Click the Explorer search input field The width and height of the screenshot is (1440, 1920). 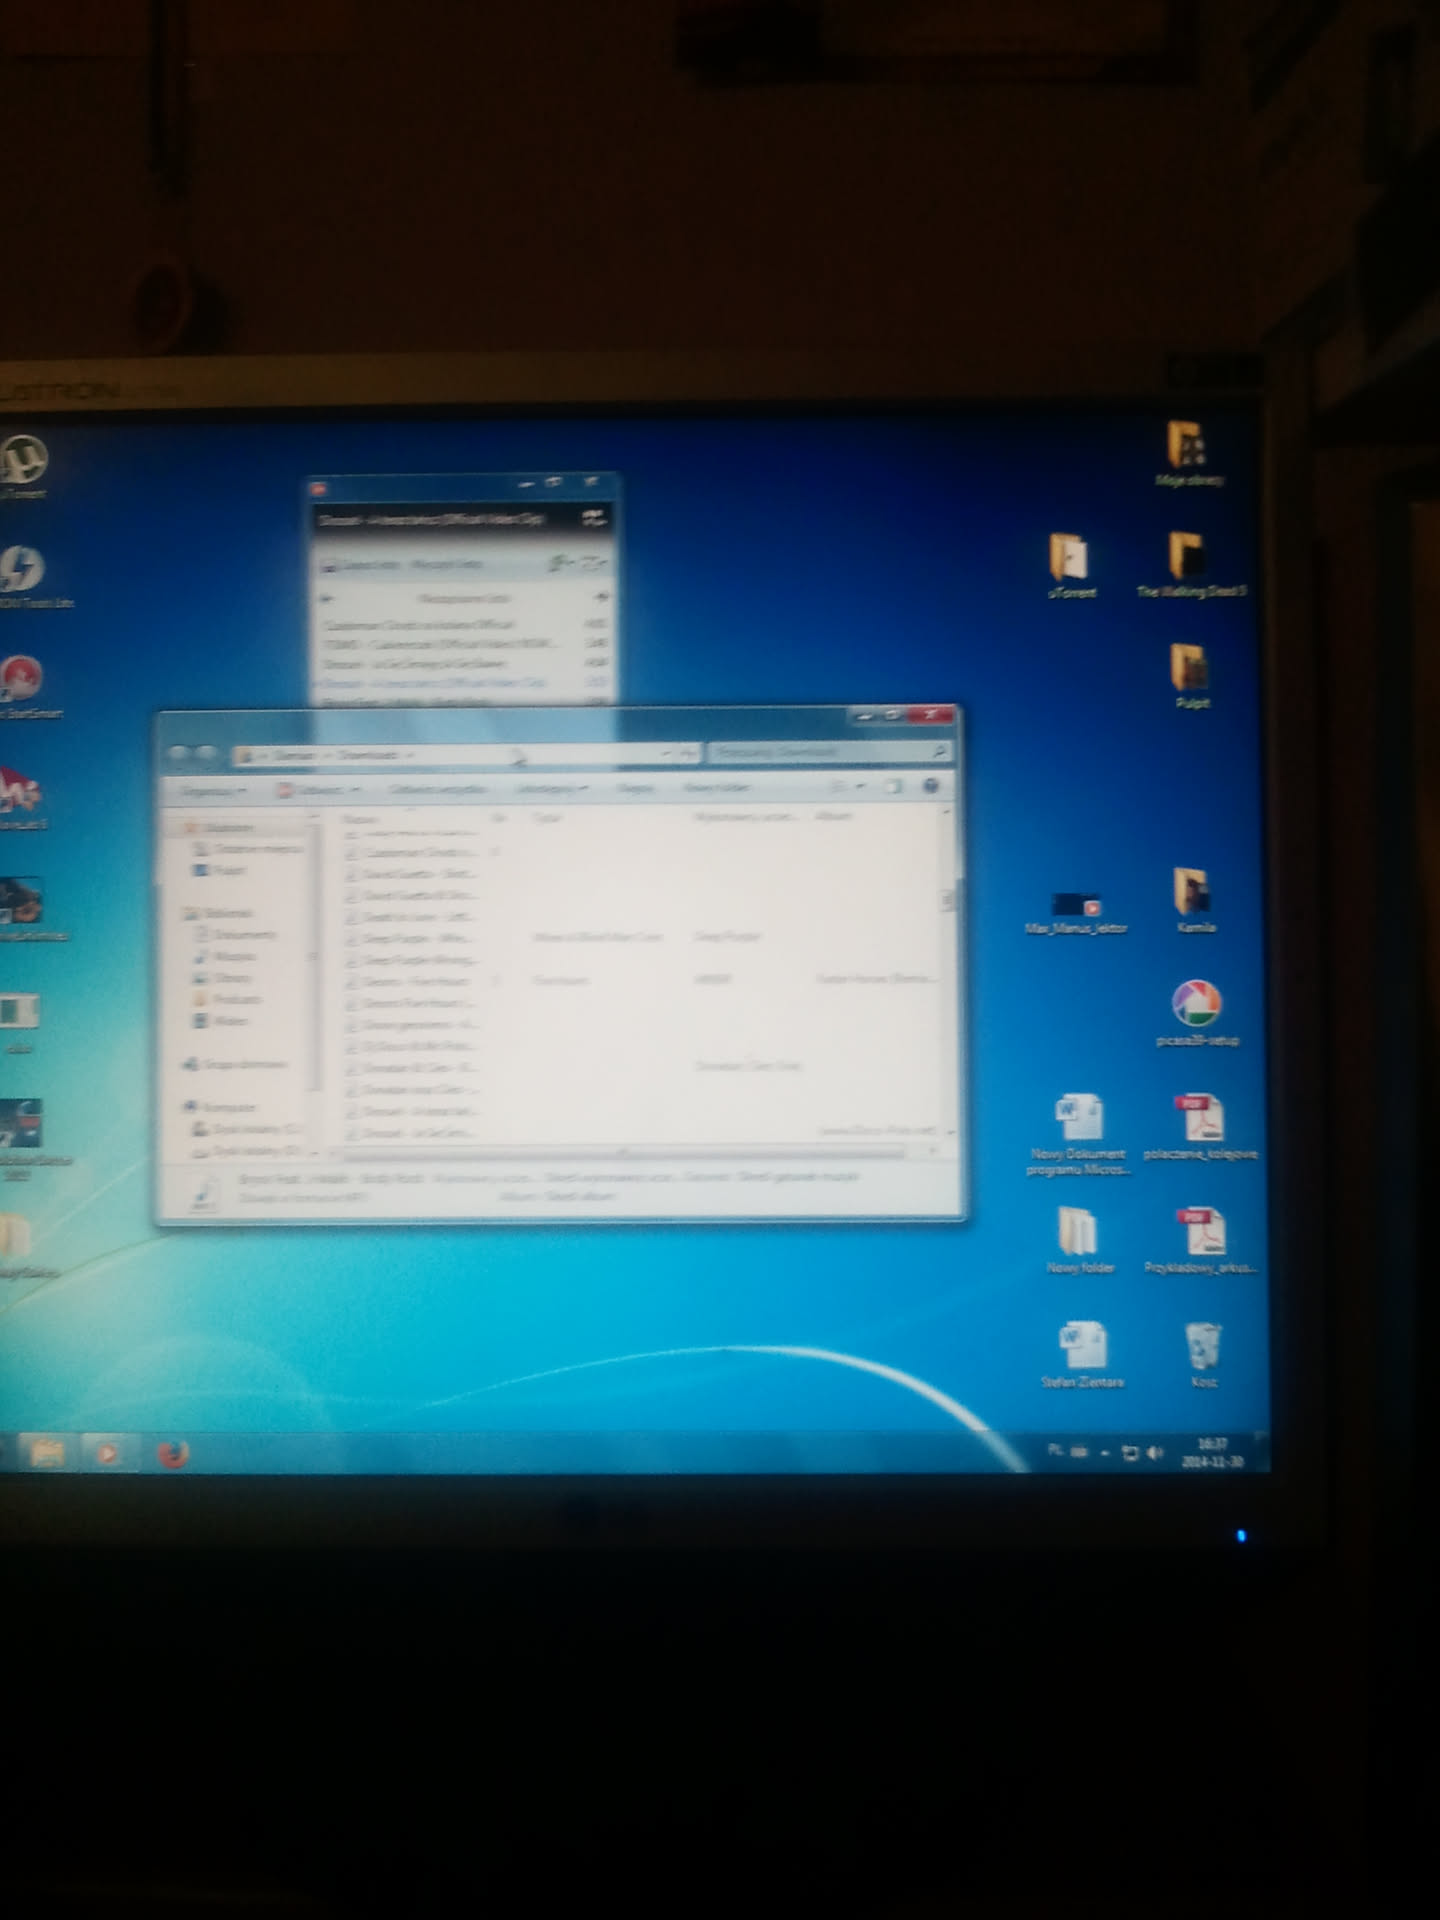coord(820,752)
